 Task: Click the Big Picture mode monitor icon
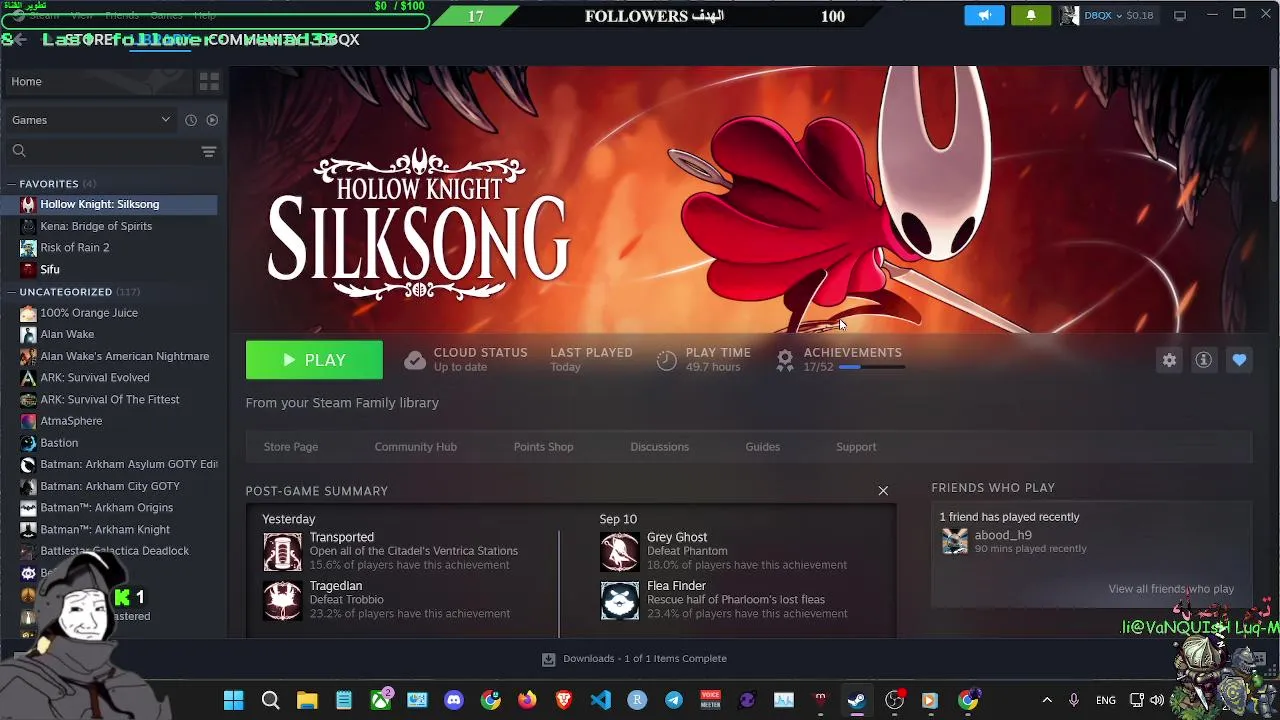coord(1180,16)
